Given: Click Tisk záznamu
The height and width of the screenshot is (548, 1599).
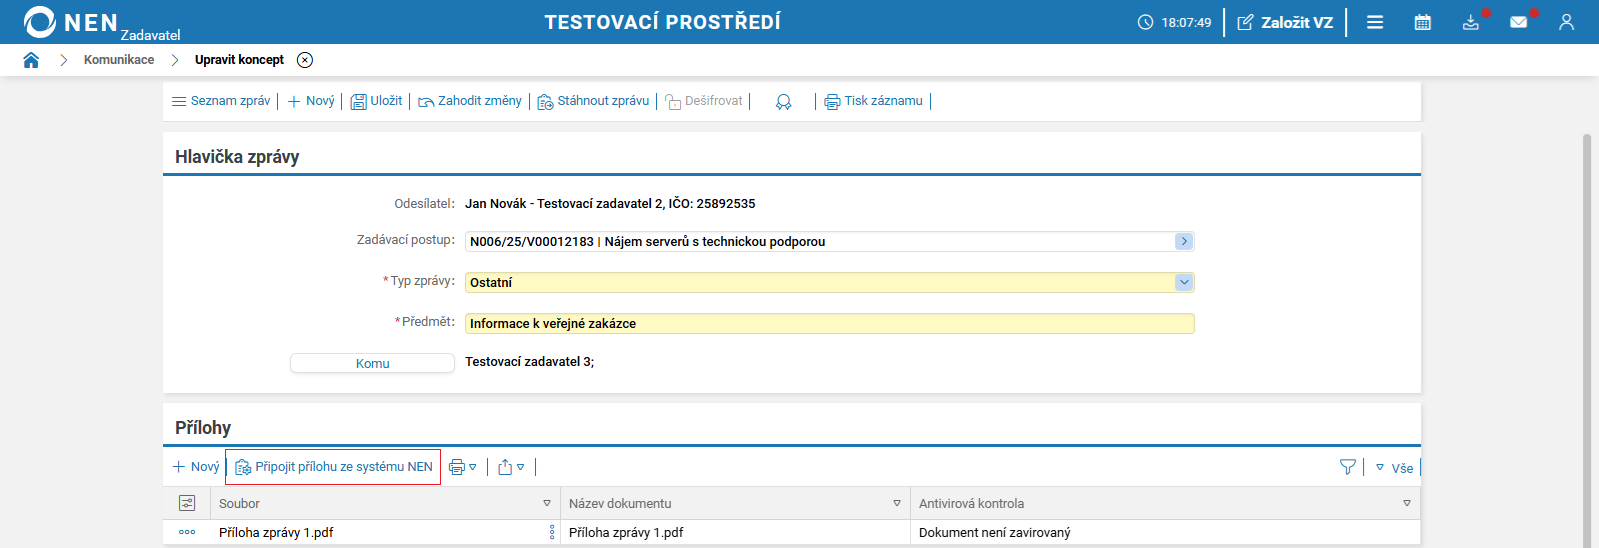Looking at the screenshot, I should point(873,101).
